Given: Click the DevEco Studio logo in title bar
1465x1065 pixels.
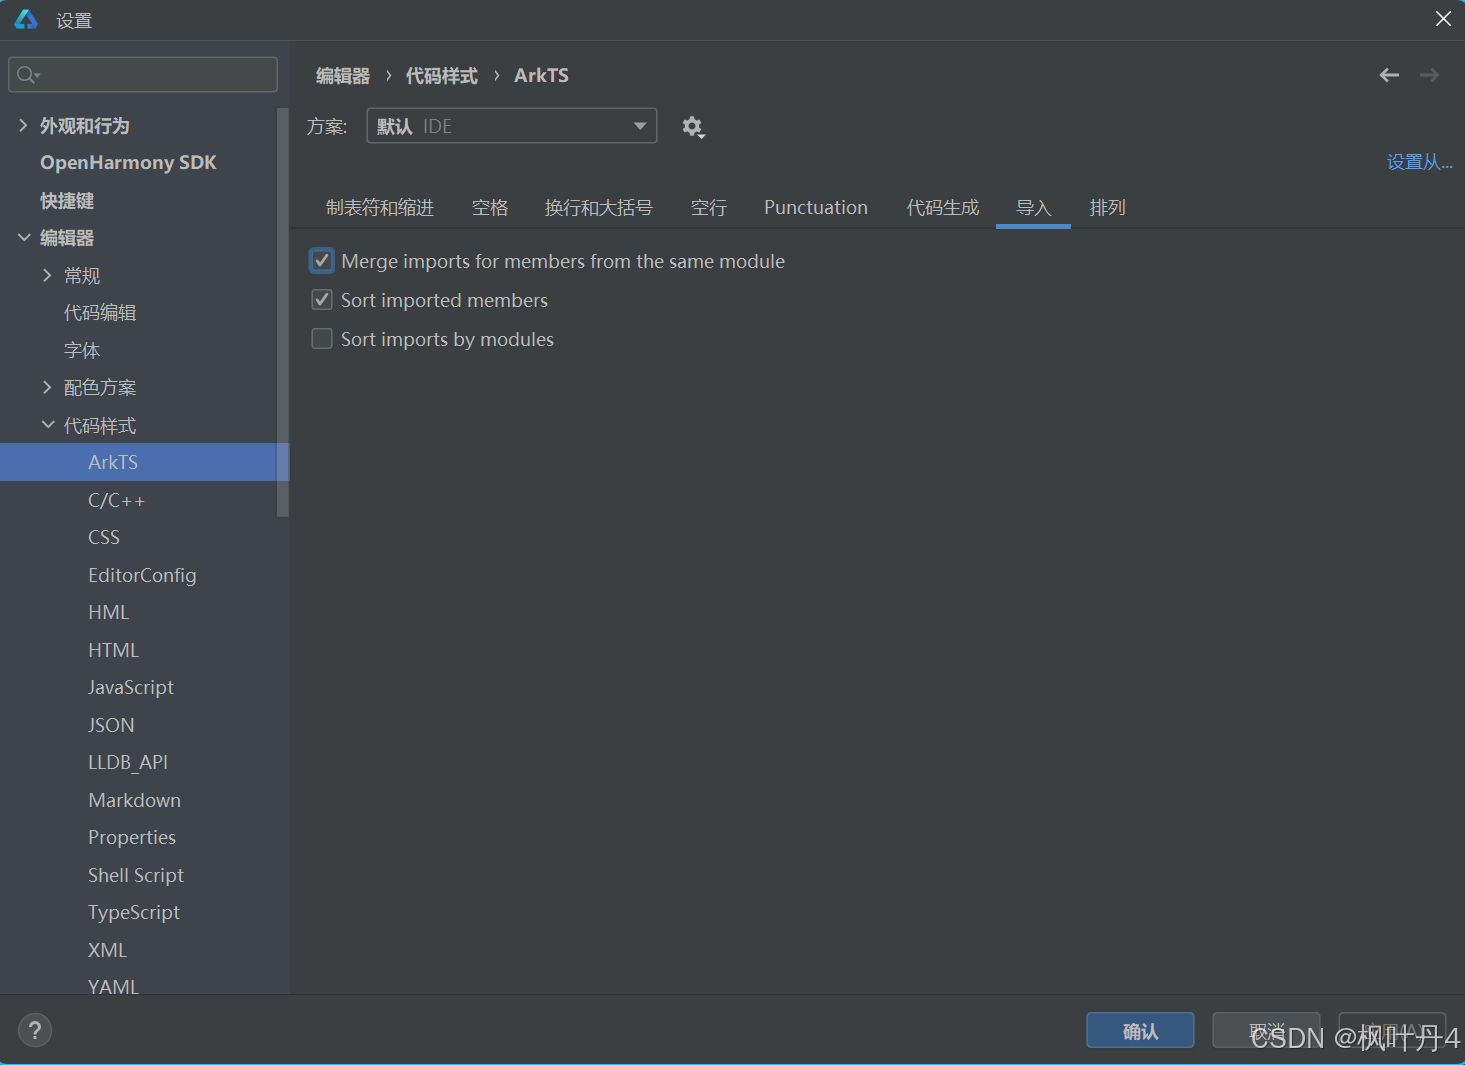Looking at the screenshot, I should (26, 19).
